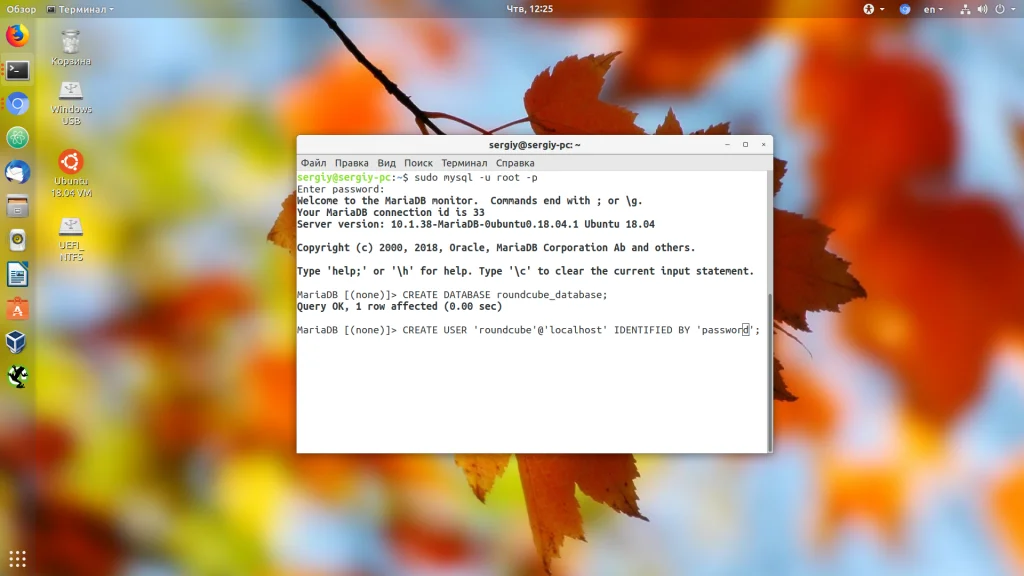Open the clock calendar Чтв, 12:25

point(530,8)
